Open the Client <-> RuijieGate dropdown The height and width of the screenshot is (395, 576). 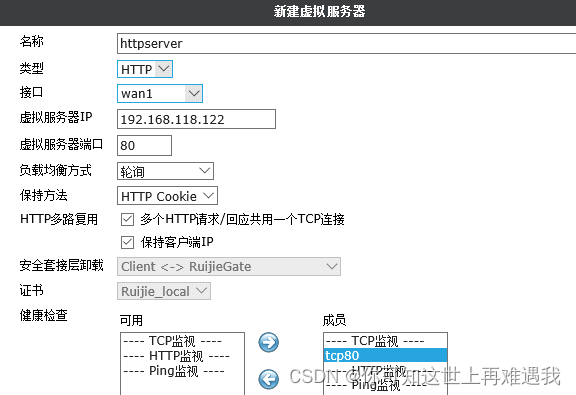coord(229,266)
